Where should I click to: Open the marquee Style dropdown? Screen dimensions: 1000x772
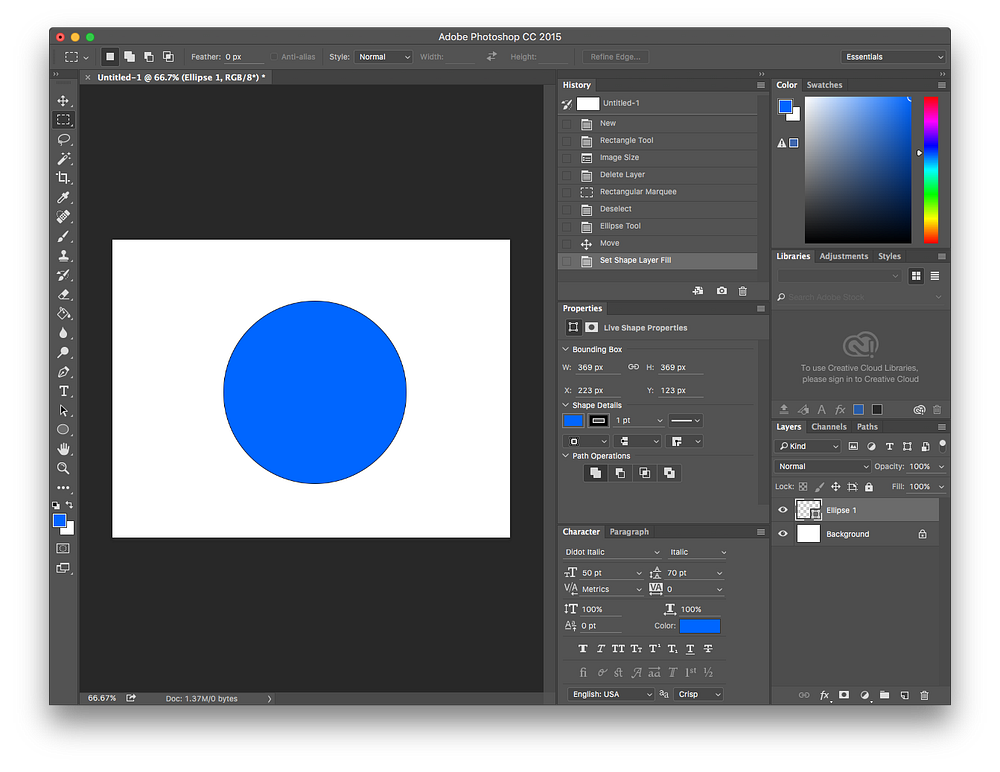coord(383,57)
